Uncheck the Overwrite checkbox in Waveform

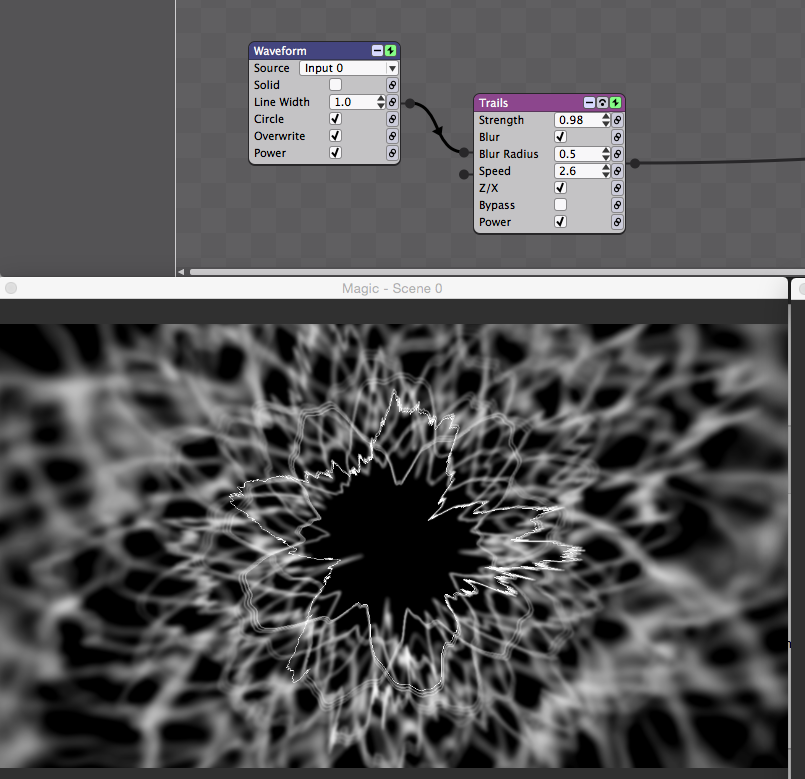point(335,136)
